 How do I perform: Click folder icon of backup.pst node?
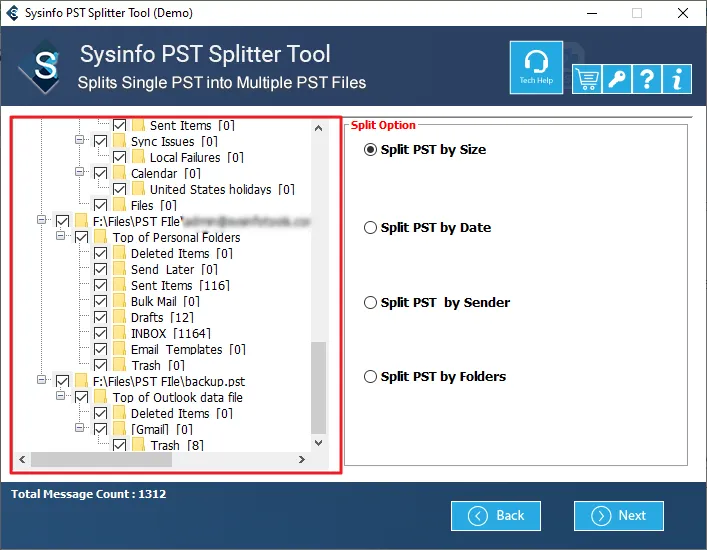coord(82,381)
